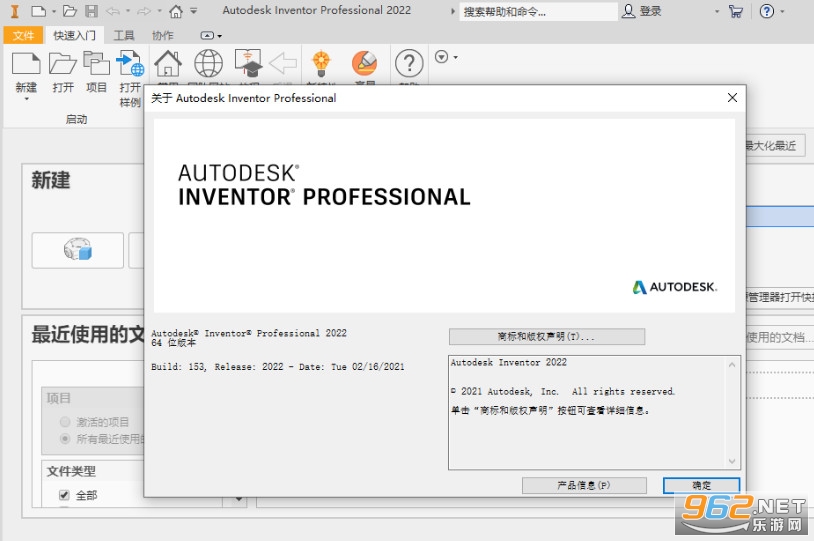Expand dropdown next to quick access New icon

[53, 11]
